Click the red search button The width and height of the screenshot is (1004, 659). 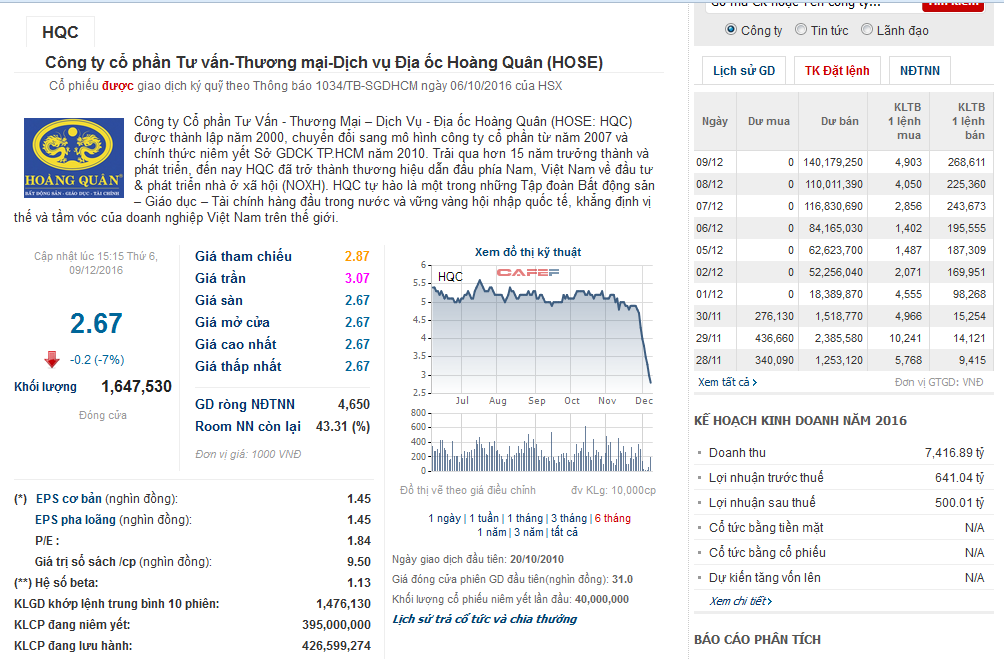953,4
